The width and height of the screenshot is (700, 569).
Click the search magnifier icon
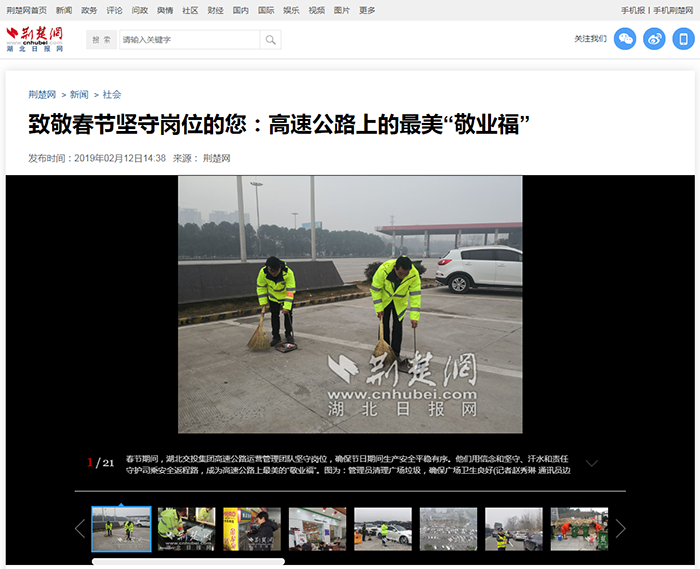pyautogui.click(x=270, y=40)
